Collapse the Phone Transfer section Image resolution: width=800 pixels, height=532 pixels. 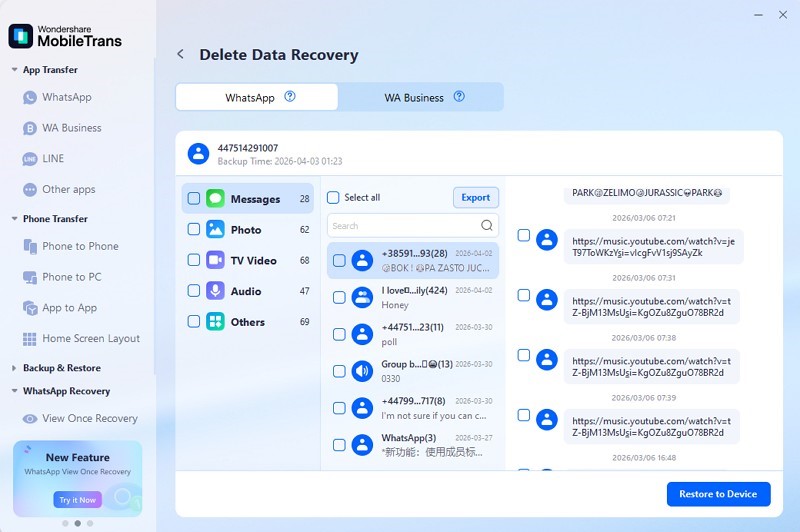pyautogui.click(x=14, y=219)
